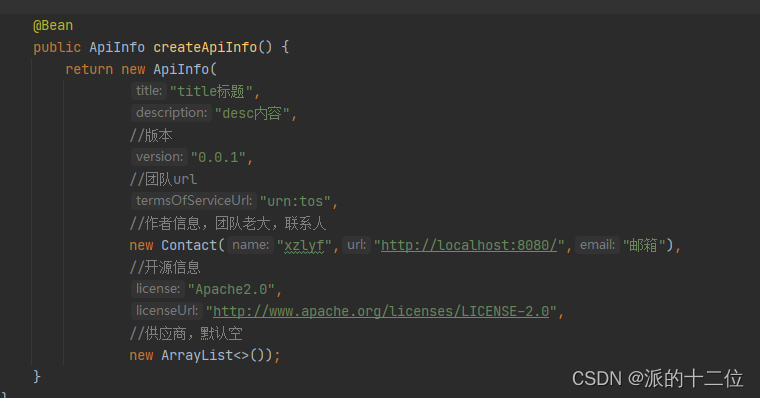760x398 pixels.
Task: Click the Contact constructor name
Action: tap(189, 245)
